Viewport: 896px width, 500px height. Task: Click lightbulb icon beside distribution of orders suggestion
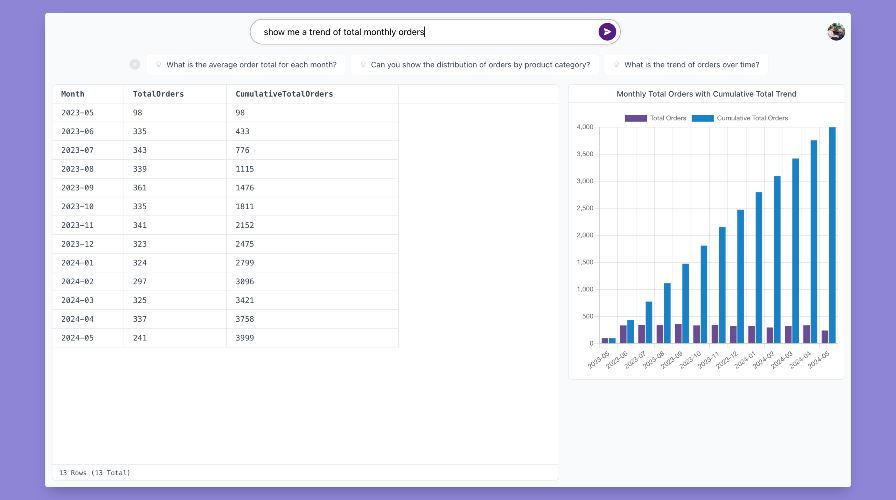[x=363, y=65]
